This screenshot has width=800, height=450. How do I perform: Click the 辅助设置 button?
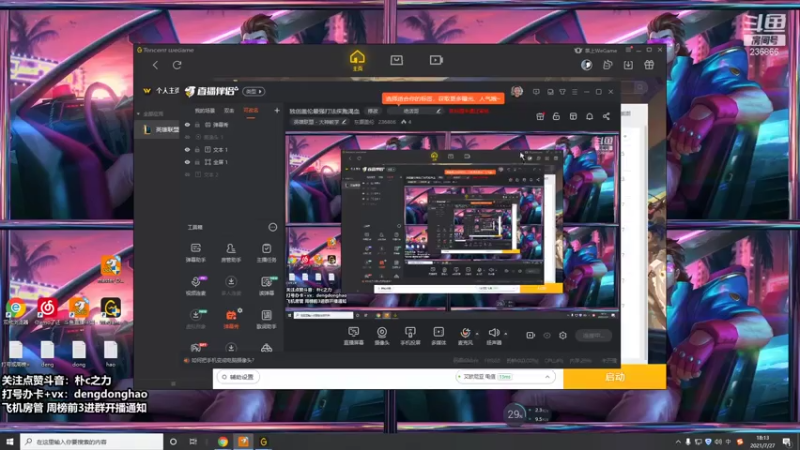(238, 377)
